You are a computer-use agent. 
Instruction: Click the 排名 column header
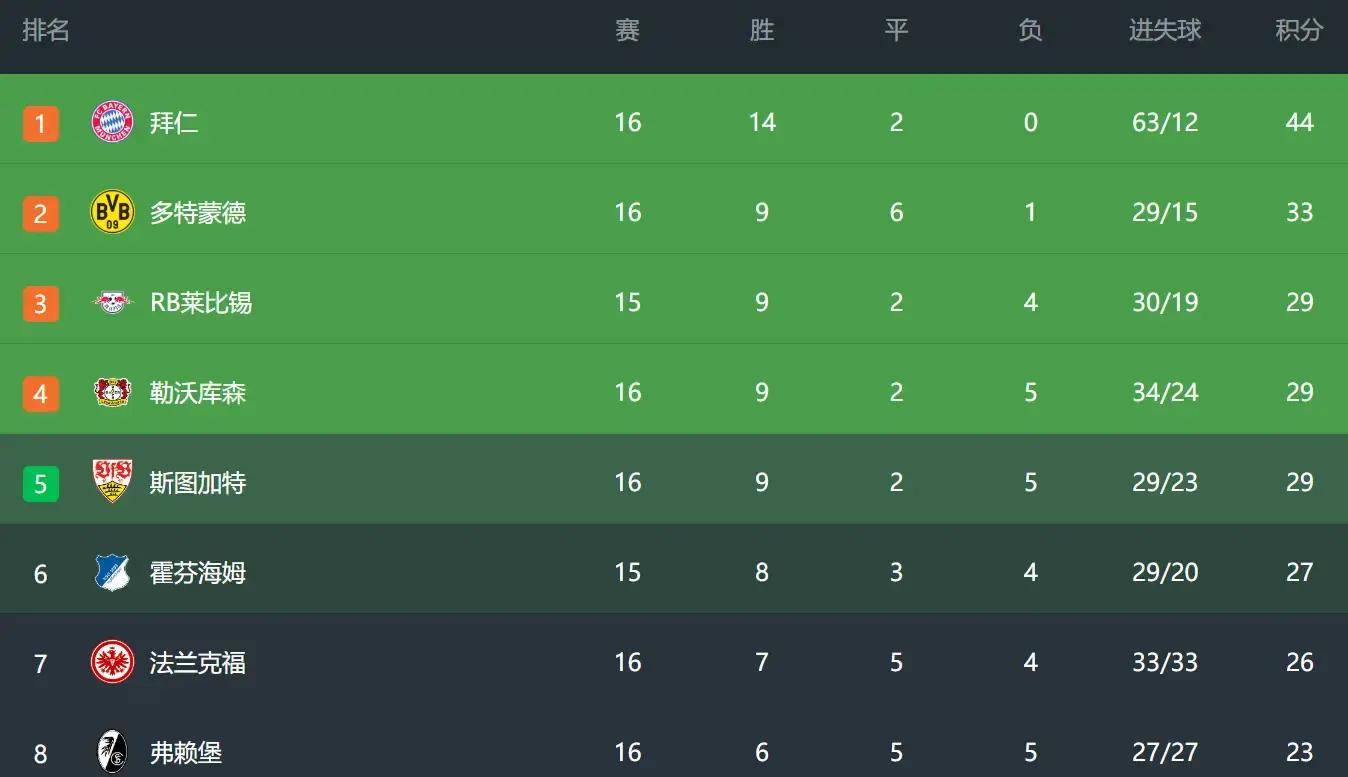pyautogui.click(x=46, y=31)
